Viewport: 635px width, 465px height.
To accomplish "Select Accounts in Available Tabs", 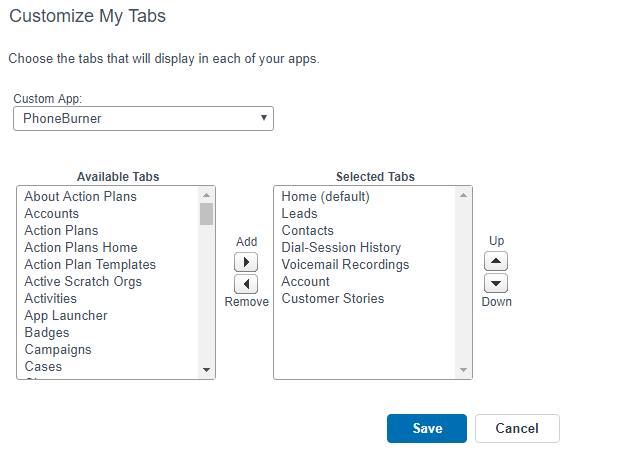I will point(52,213).
